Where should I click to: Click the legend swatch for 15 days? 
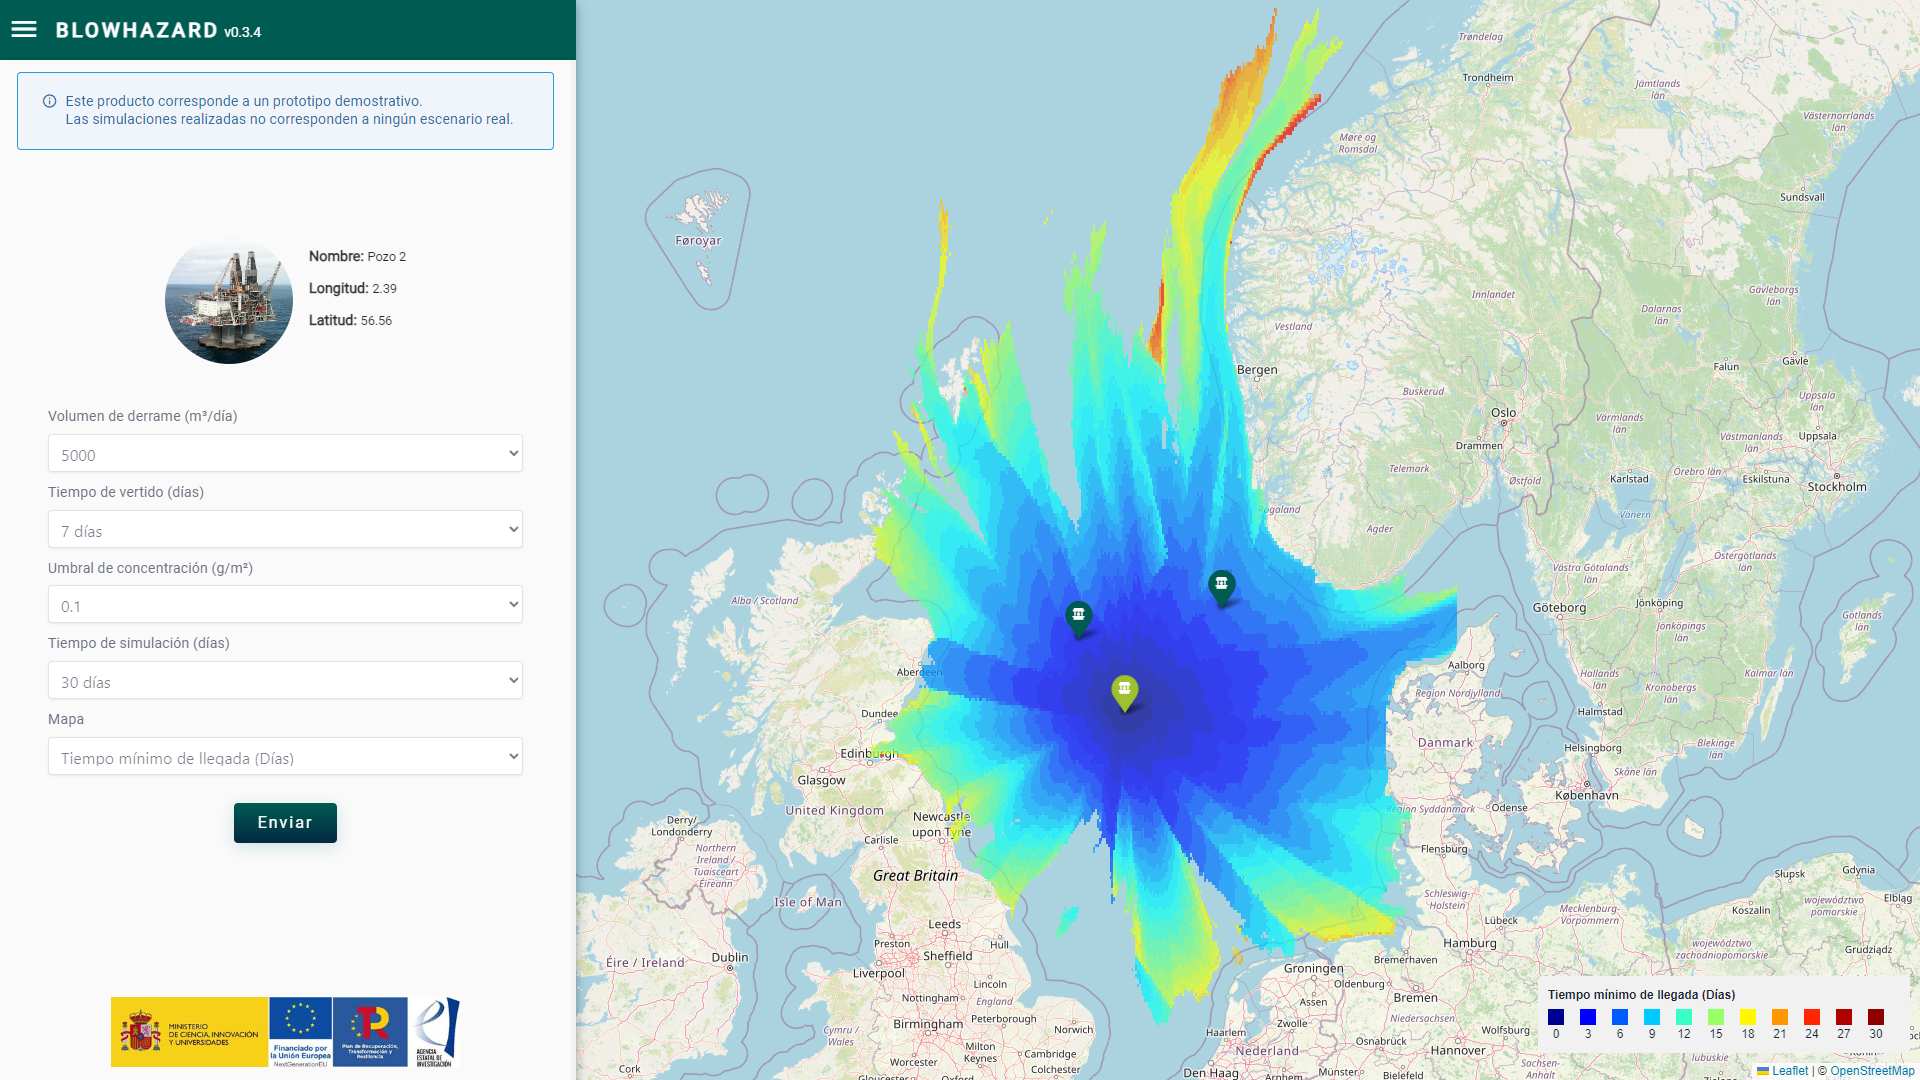click(1716, 1017)
